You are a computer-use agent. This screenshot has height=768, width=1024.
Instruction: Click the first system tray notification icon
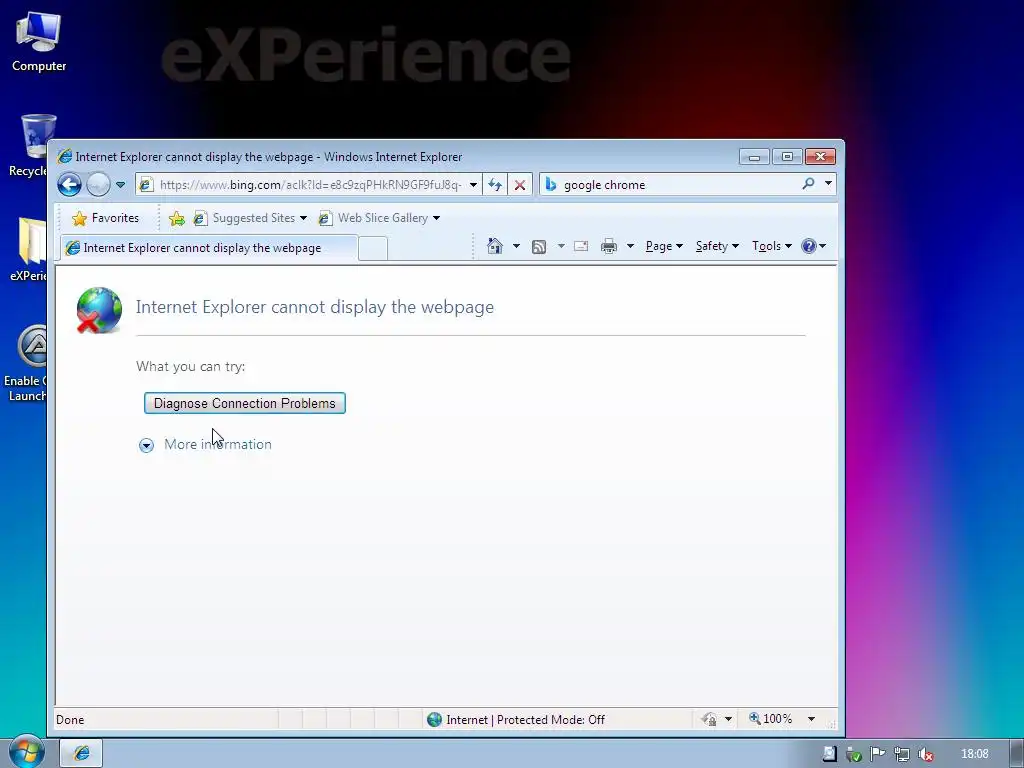pyautogui.click(x=829, y=754)
